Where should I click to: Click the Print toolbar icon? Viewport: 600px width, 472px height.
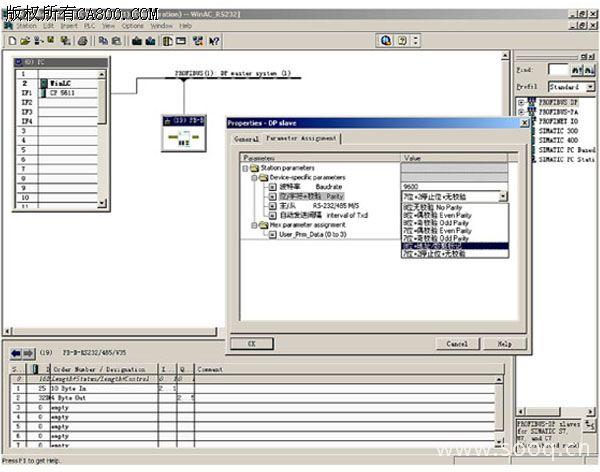(83, 41)
